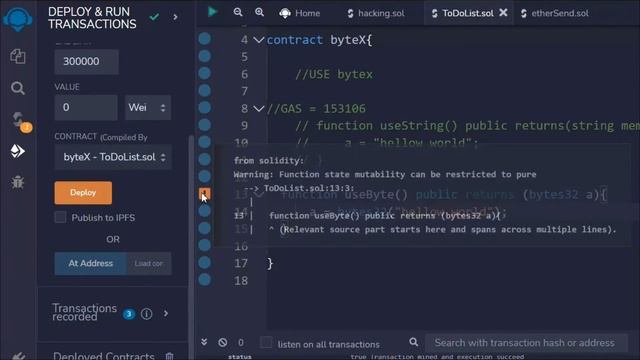
Task: Click line number 18 in the editor
Action: coord(241,280)
